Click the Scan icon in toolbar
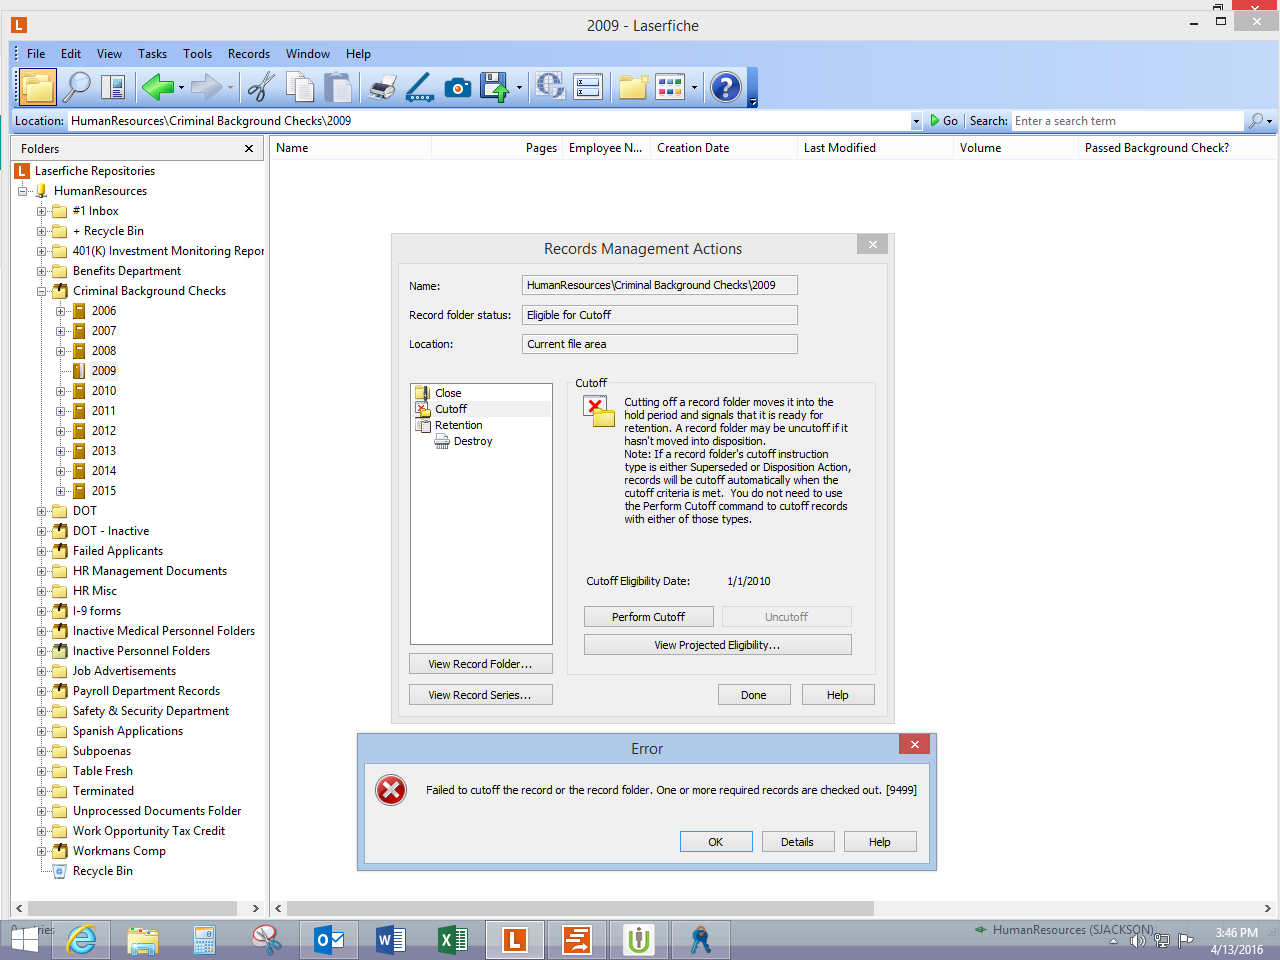Viewport: 1280px width, 960px height. point(419,88)
